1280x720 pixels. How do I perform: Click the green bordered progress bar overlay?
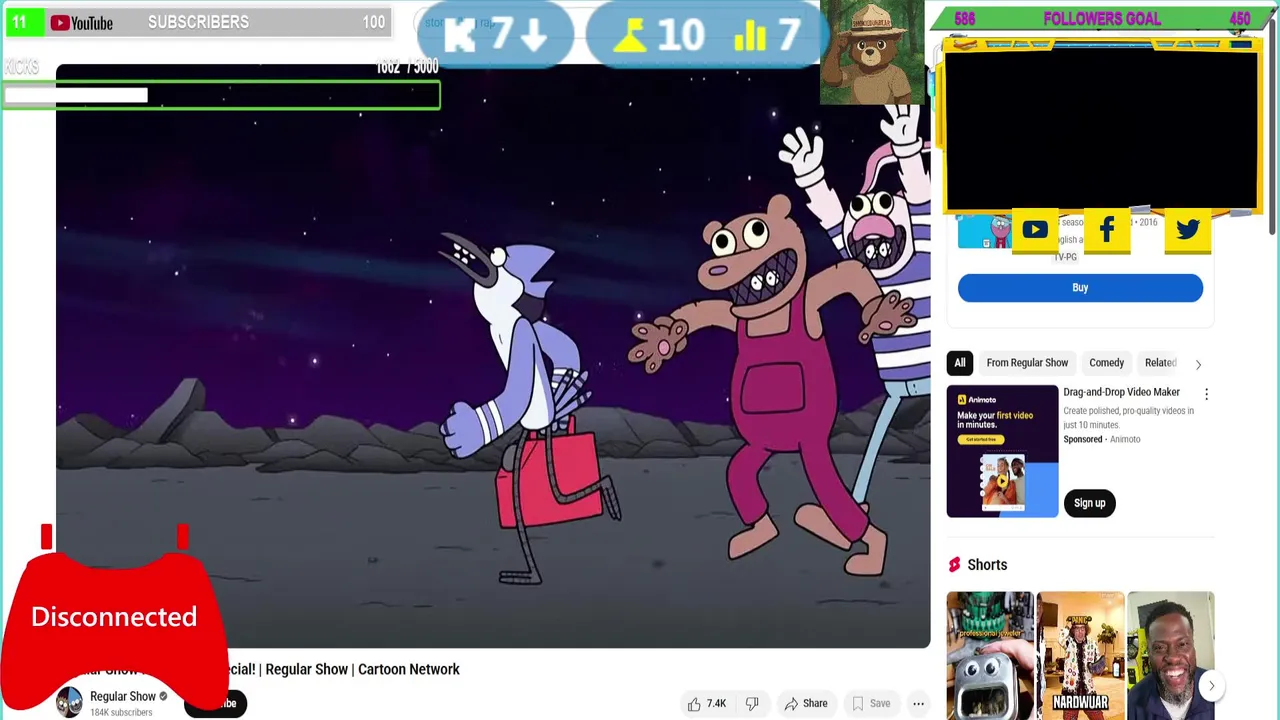click(x=220, y=95)
